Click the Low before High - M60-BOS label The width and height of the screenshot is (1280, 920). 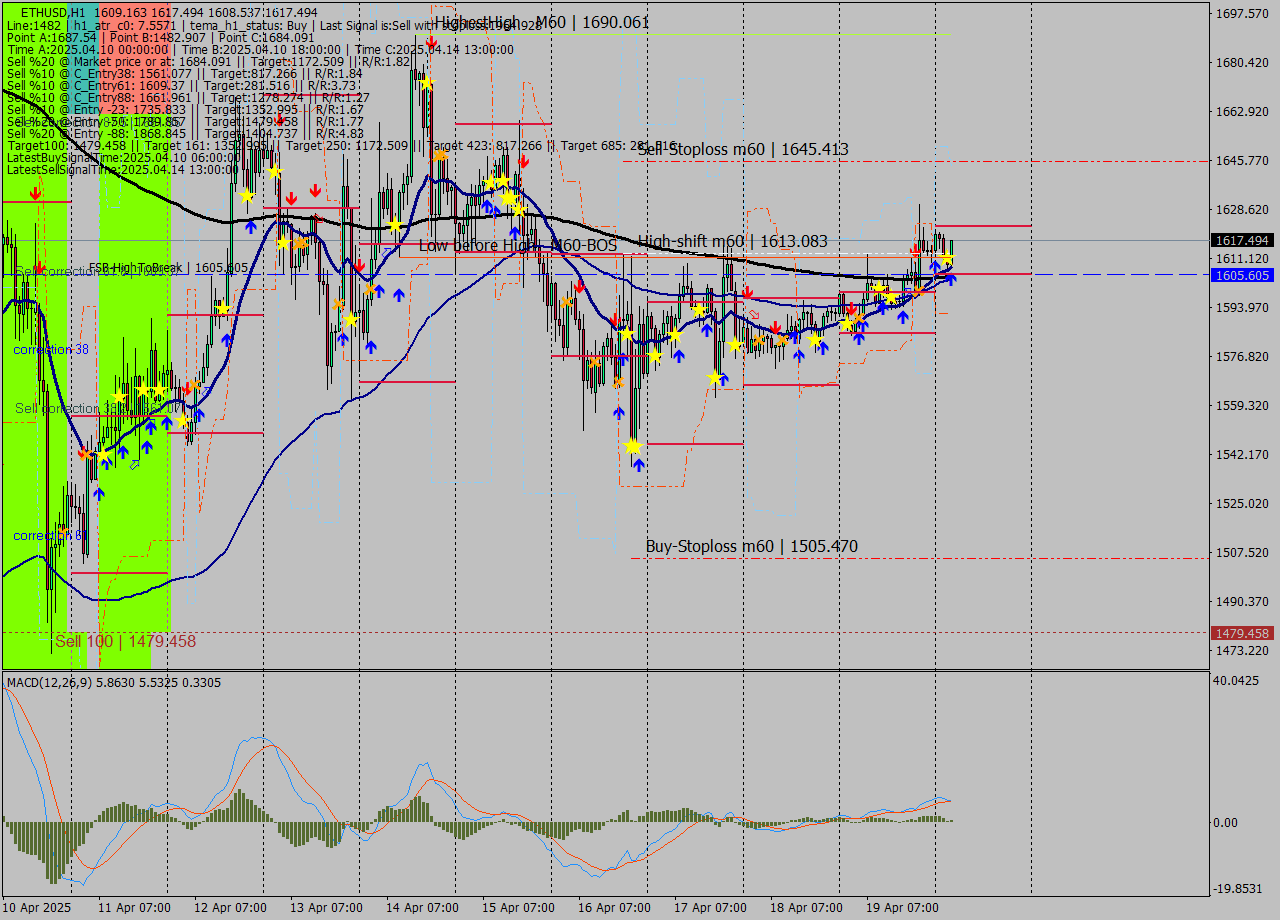tap(518, 245)
